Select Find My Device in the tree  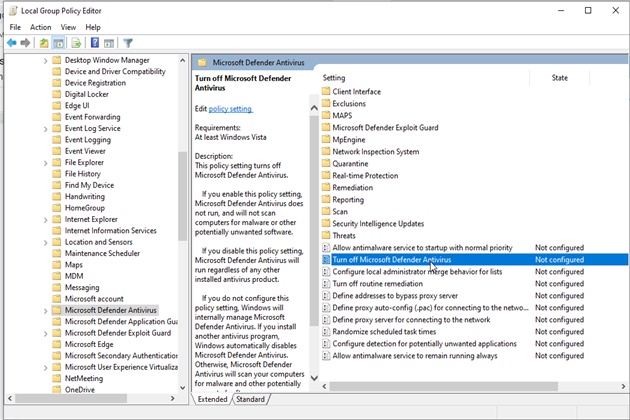pyautogui.click(x=89, y=185)
